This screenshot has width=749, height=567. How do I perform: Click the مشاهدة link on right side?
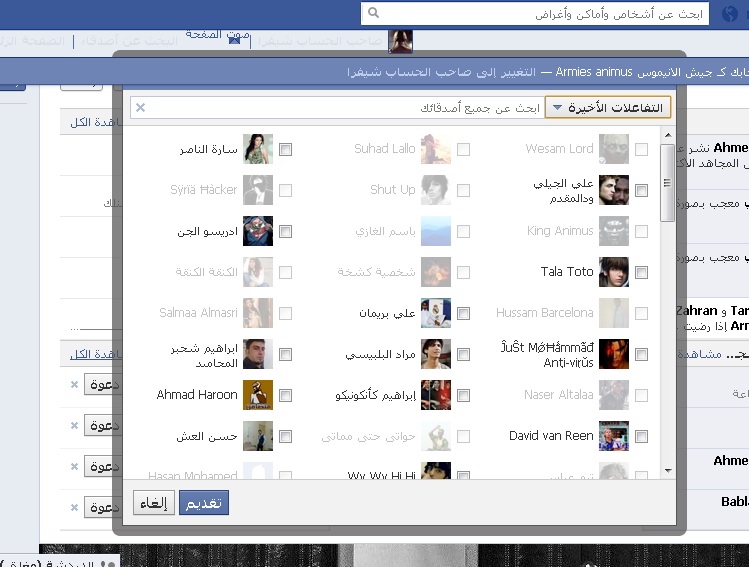700,354
